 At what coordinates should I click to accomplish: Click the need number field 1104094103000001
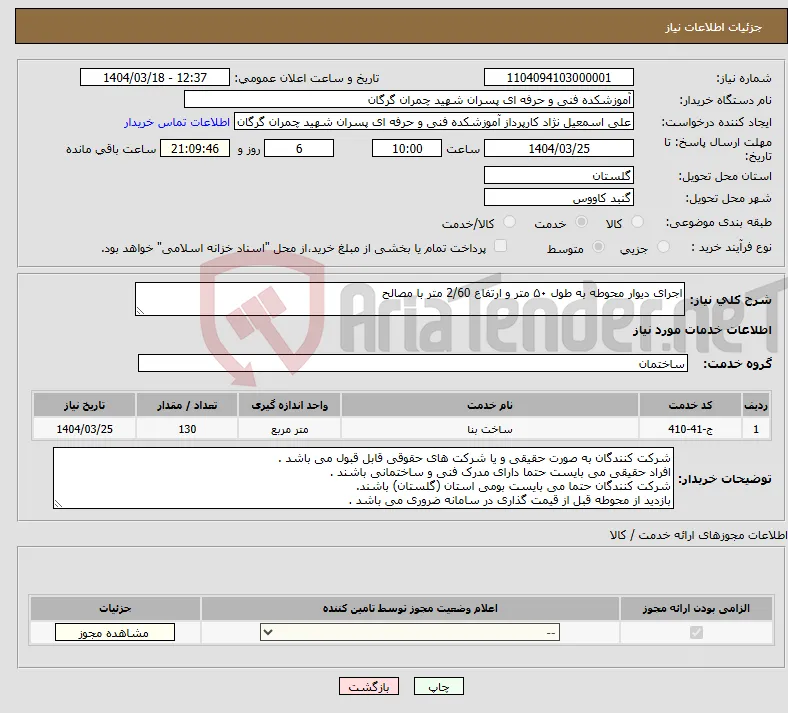pyautogui.click(x=558, y=77)
